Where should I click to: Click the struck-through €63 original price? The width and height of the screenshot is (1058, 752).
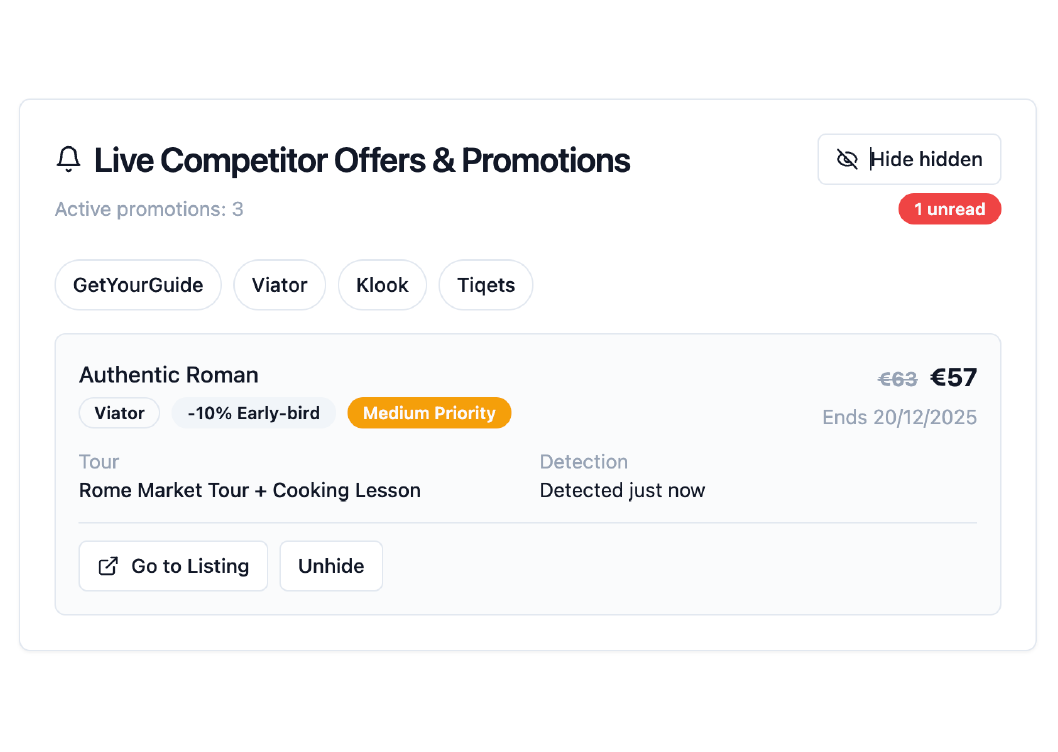pyautogui.click(x=897, y=379)
